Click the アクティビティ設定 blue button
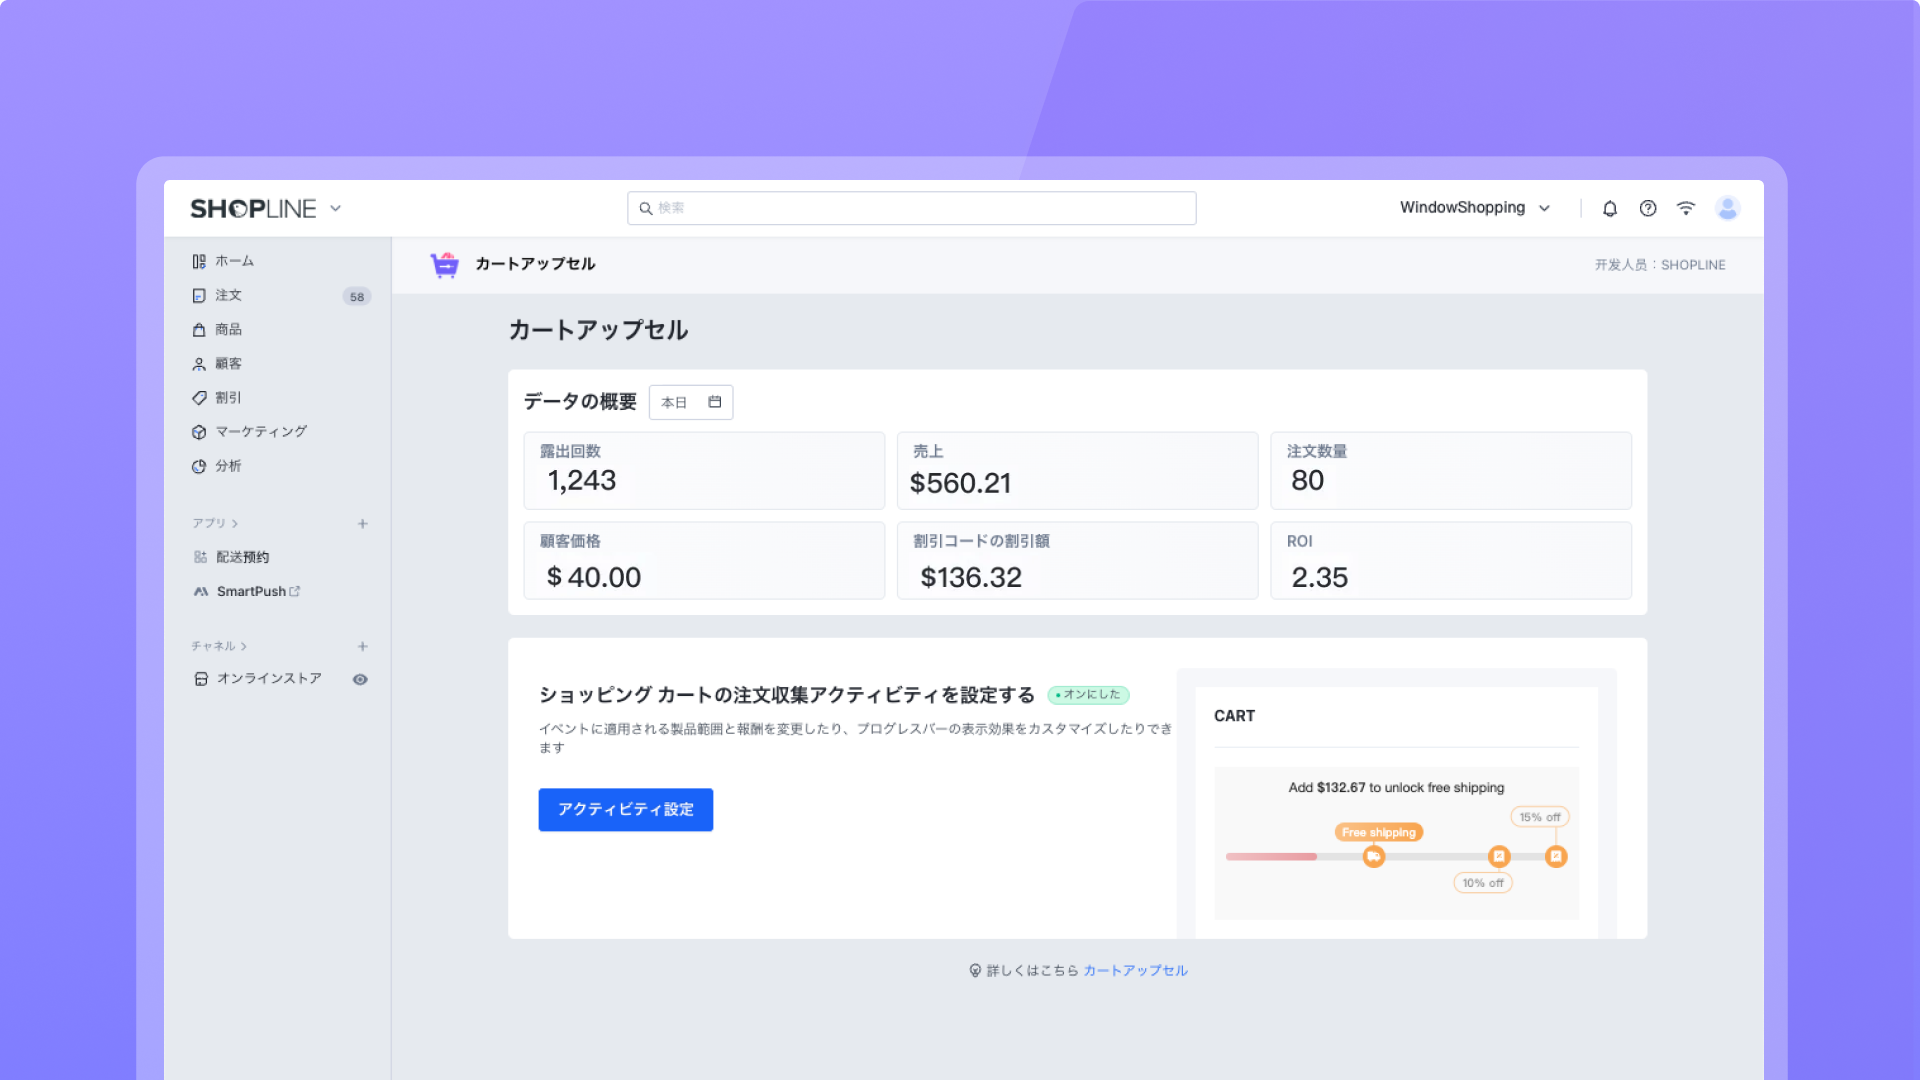Viewport: 1920px width, 1080px height. pos(625,810)
